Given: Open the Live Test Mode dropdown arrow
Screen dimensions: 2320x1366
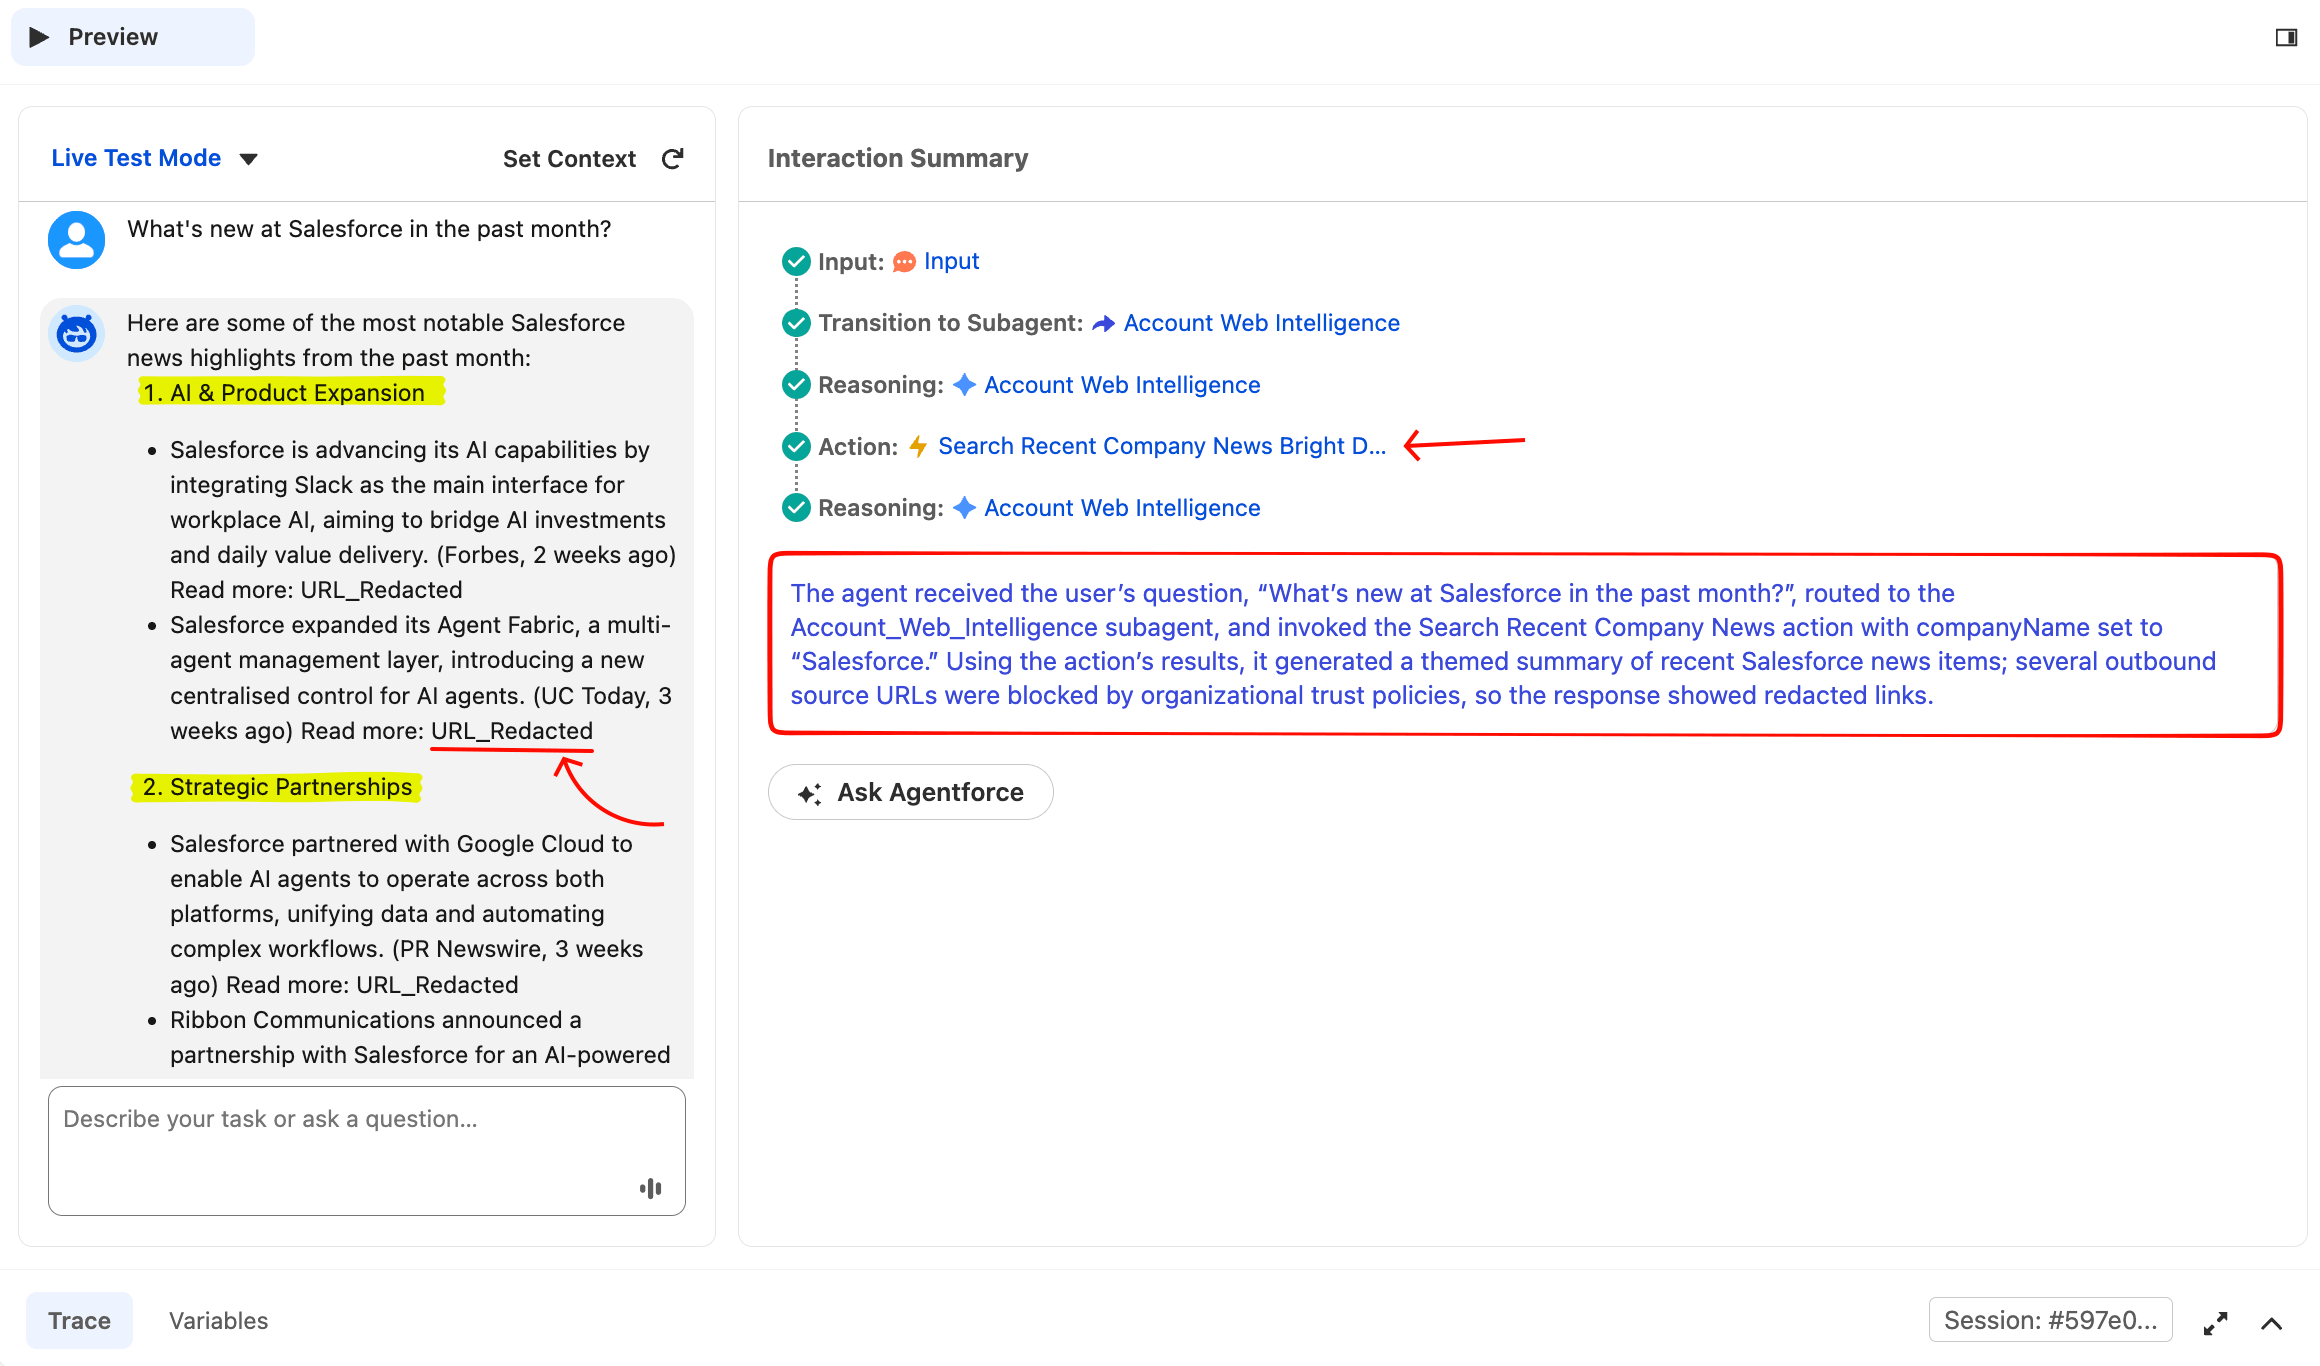Looking at the screenshot, I should pos(249,159).
